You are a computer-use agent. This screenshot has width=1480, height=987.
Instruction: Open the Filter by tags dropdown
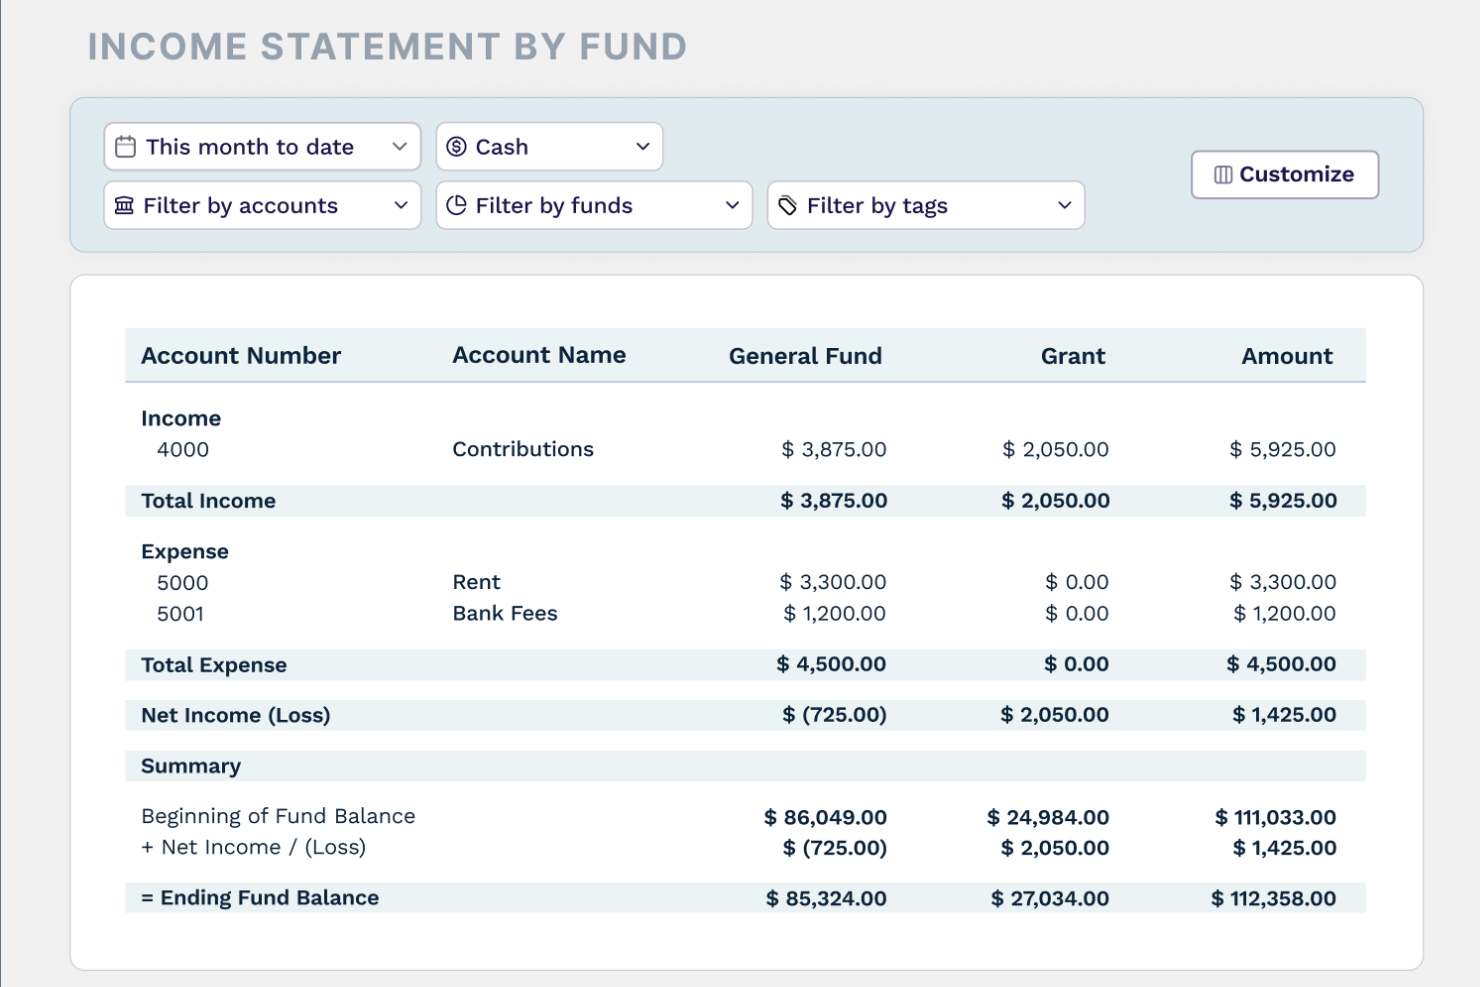click(x=925, y=205)
